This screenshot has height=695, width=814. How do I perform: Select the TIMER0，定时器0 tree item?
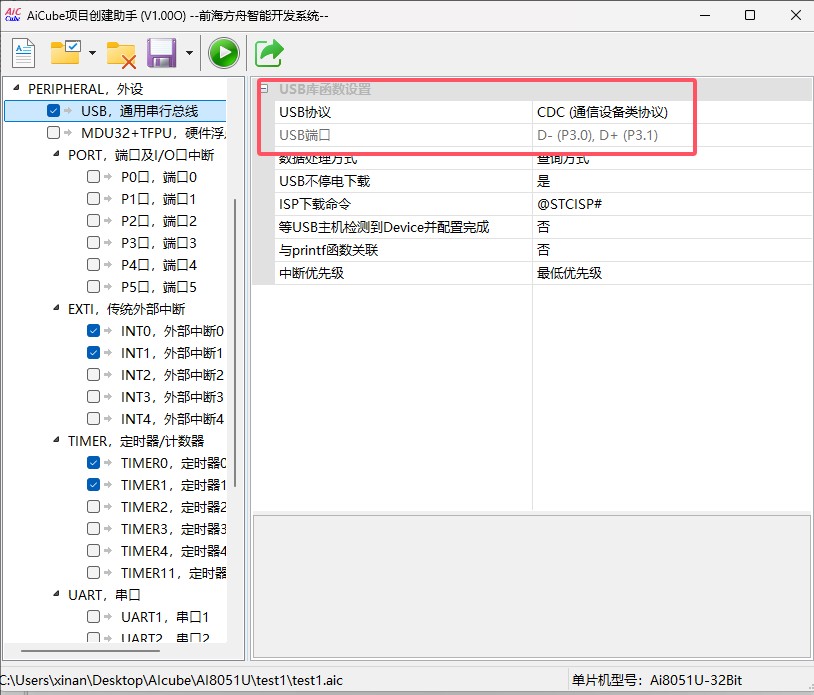[x=173, y=463]
